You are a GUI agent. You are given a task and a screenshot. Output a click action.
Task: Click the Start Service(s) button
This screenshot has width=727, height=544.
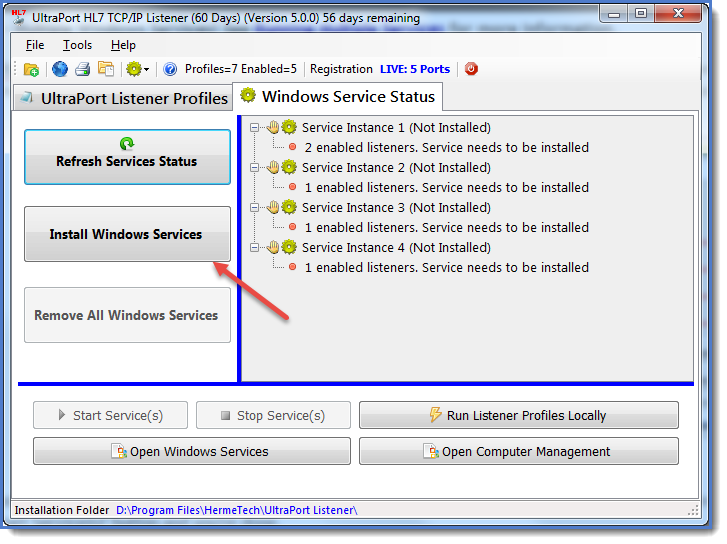110,415
